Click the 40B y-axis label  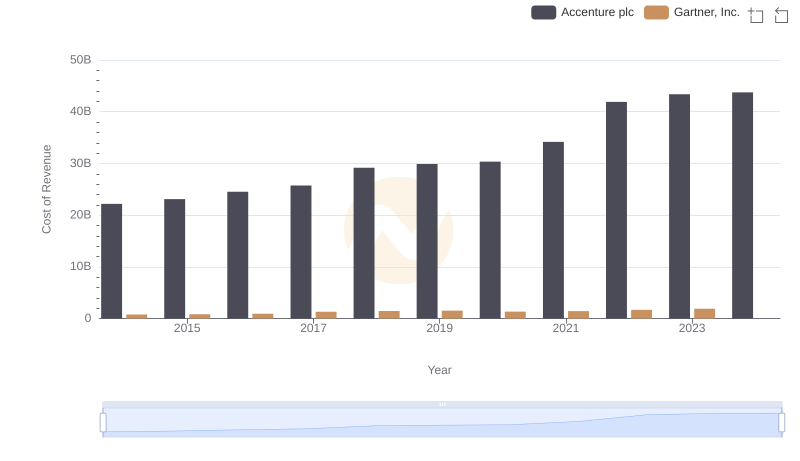tap(81, 111)
